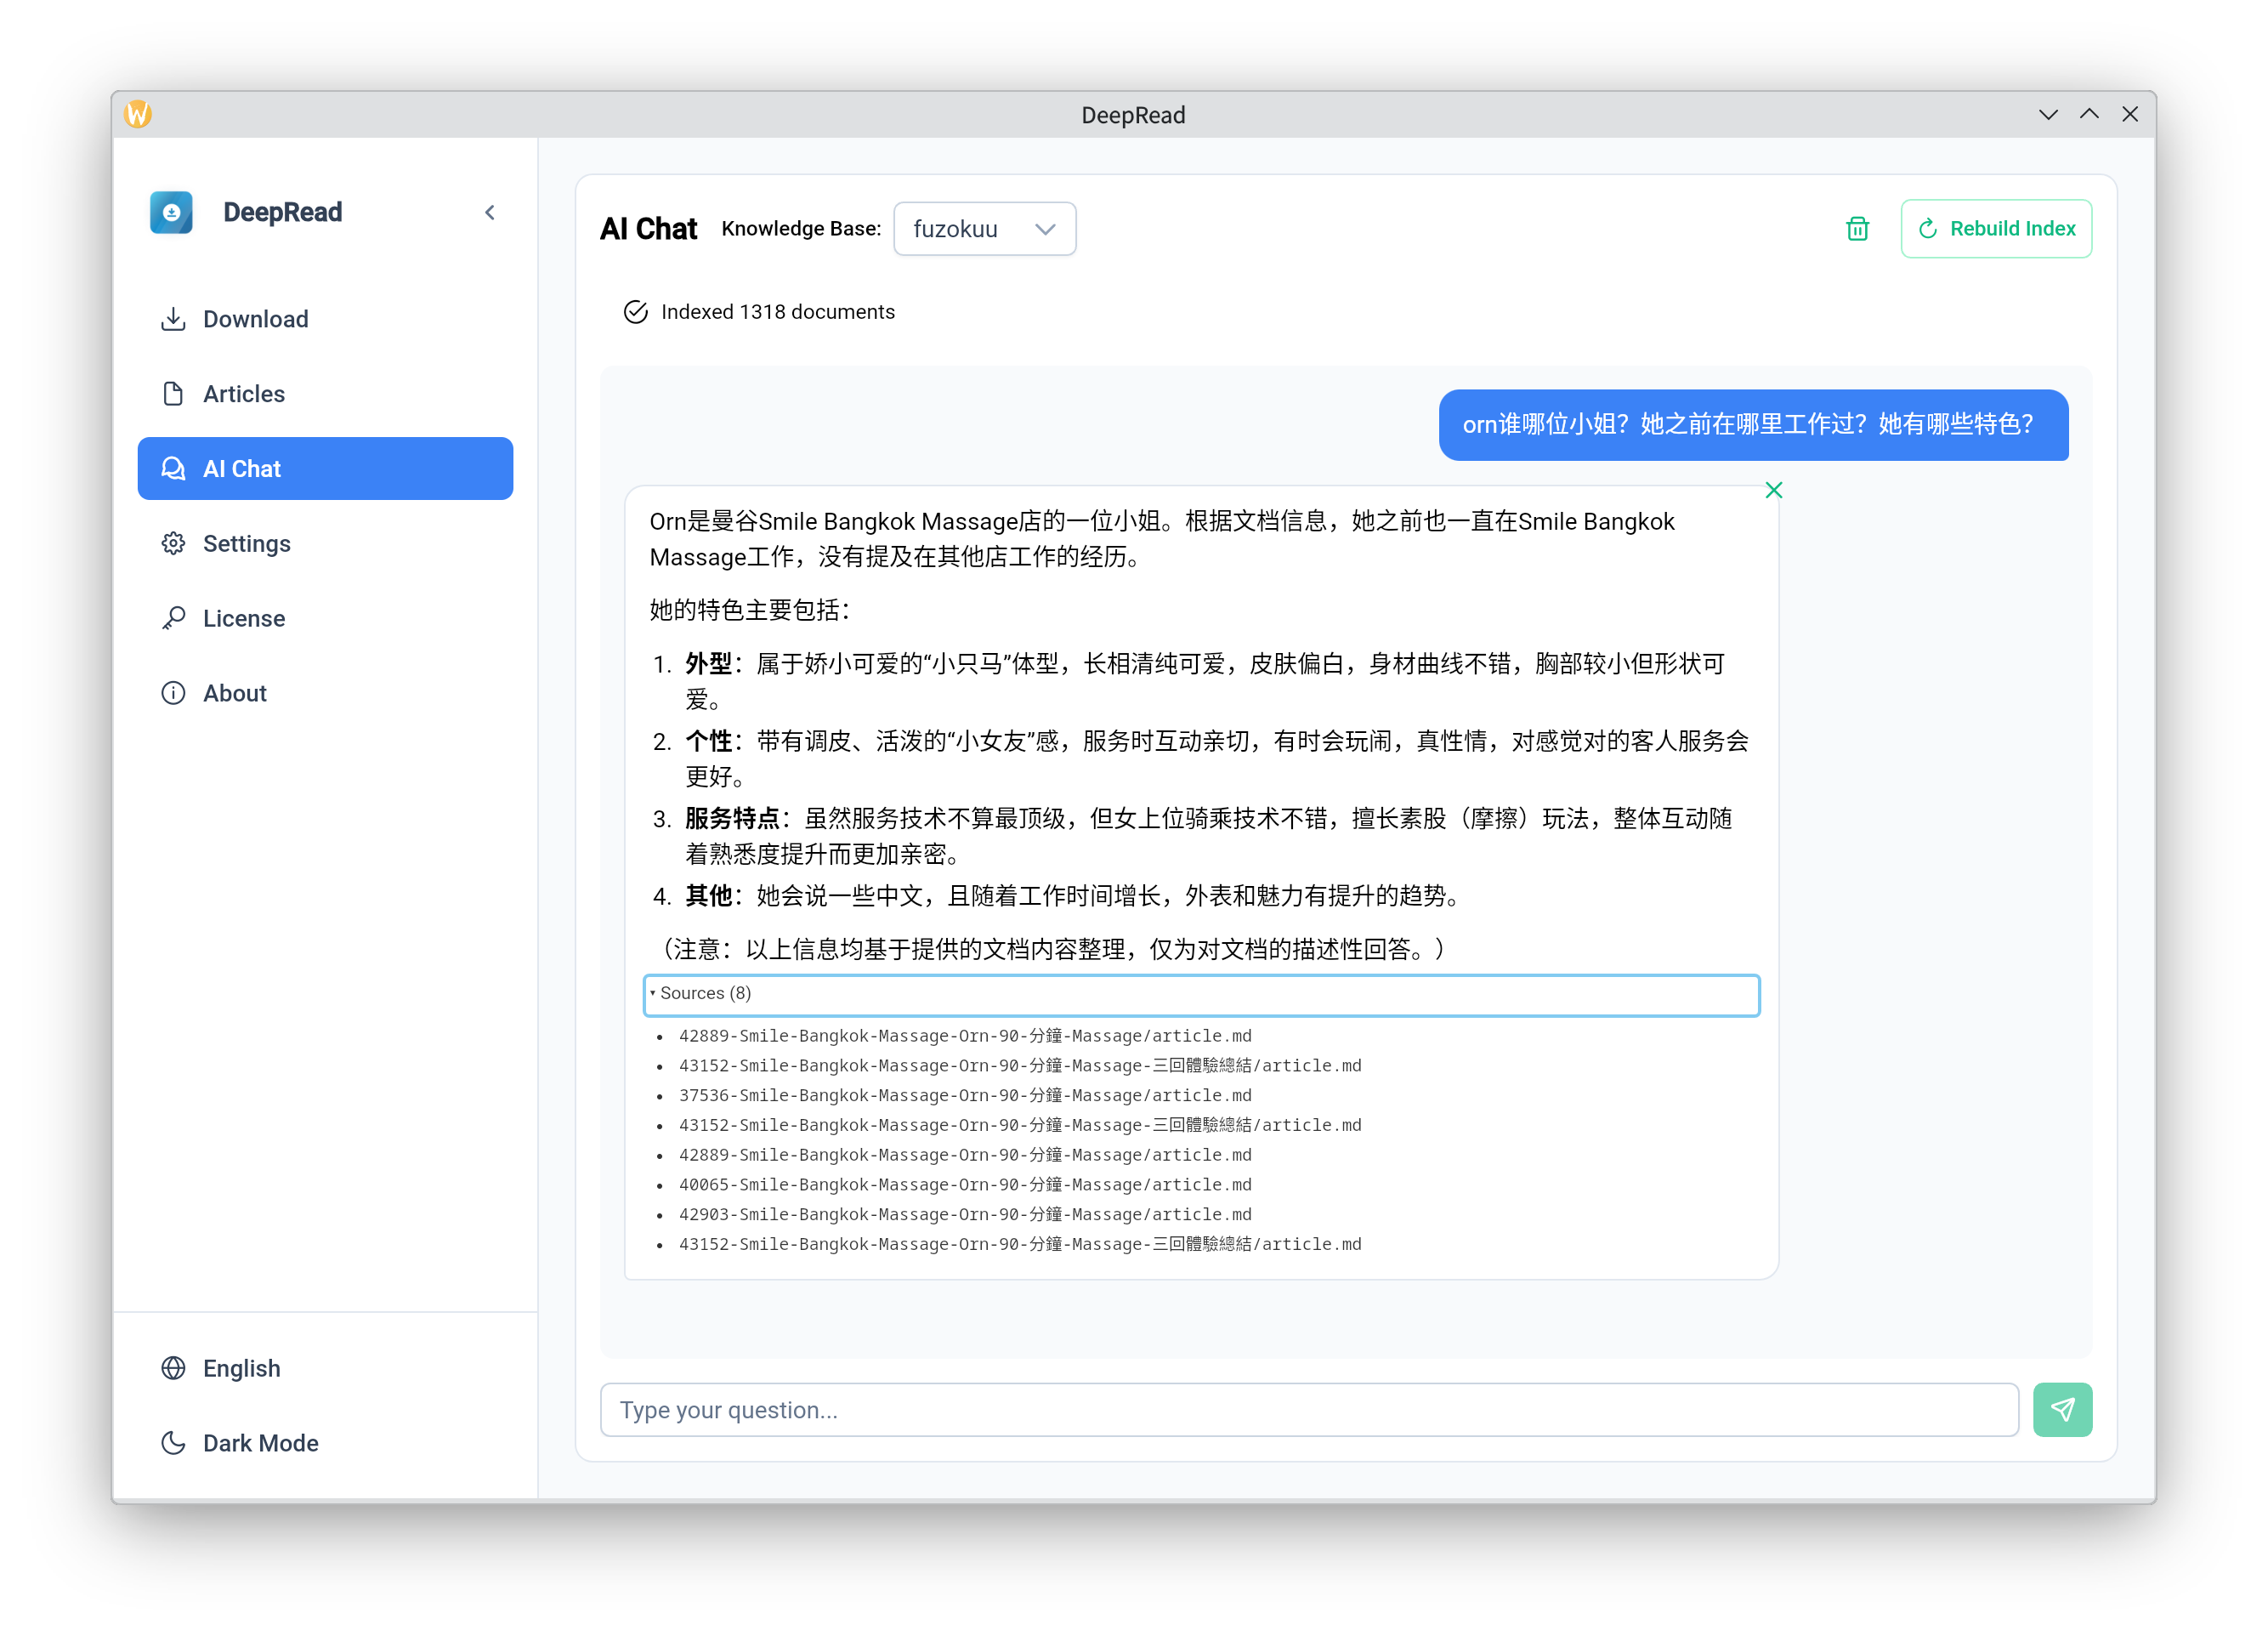Collapse the sidebar with the chevron
The height and width of the screenshot is (1636, 2268).
(x=490, y=212)
